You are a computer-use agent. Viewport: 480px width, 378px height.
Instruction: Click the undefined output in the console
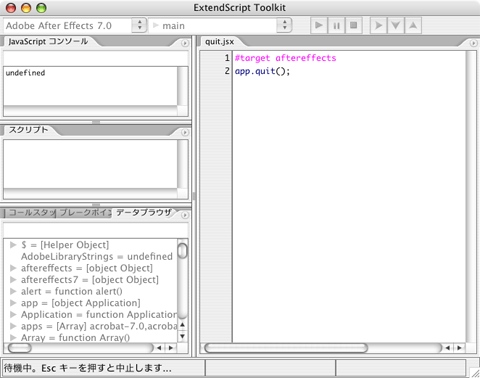(x=25, y=73)
